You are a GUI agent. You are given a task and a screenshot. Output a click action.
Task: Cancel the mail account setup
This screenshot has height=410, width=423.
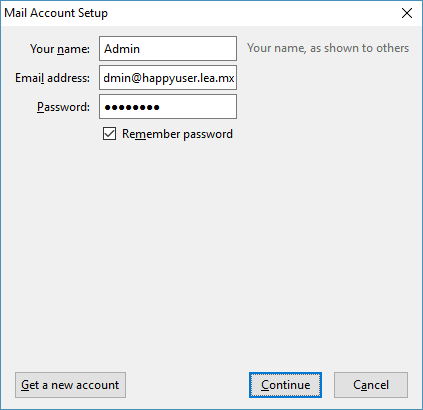371,385
